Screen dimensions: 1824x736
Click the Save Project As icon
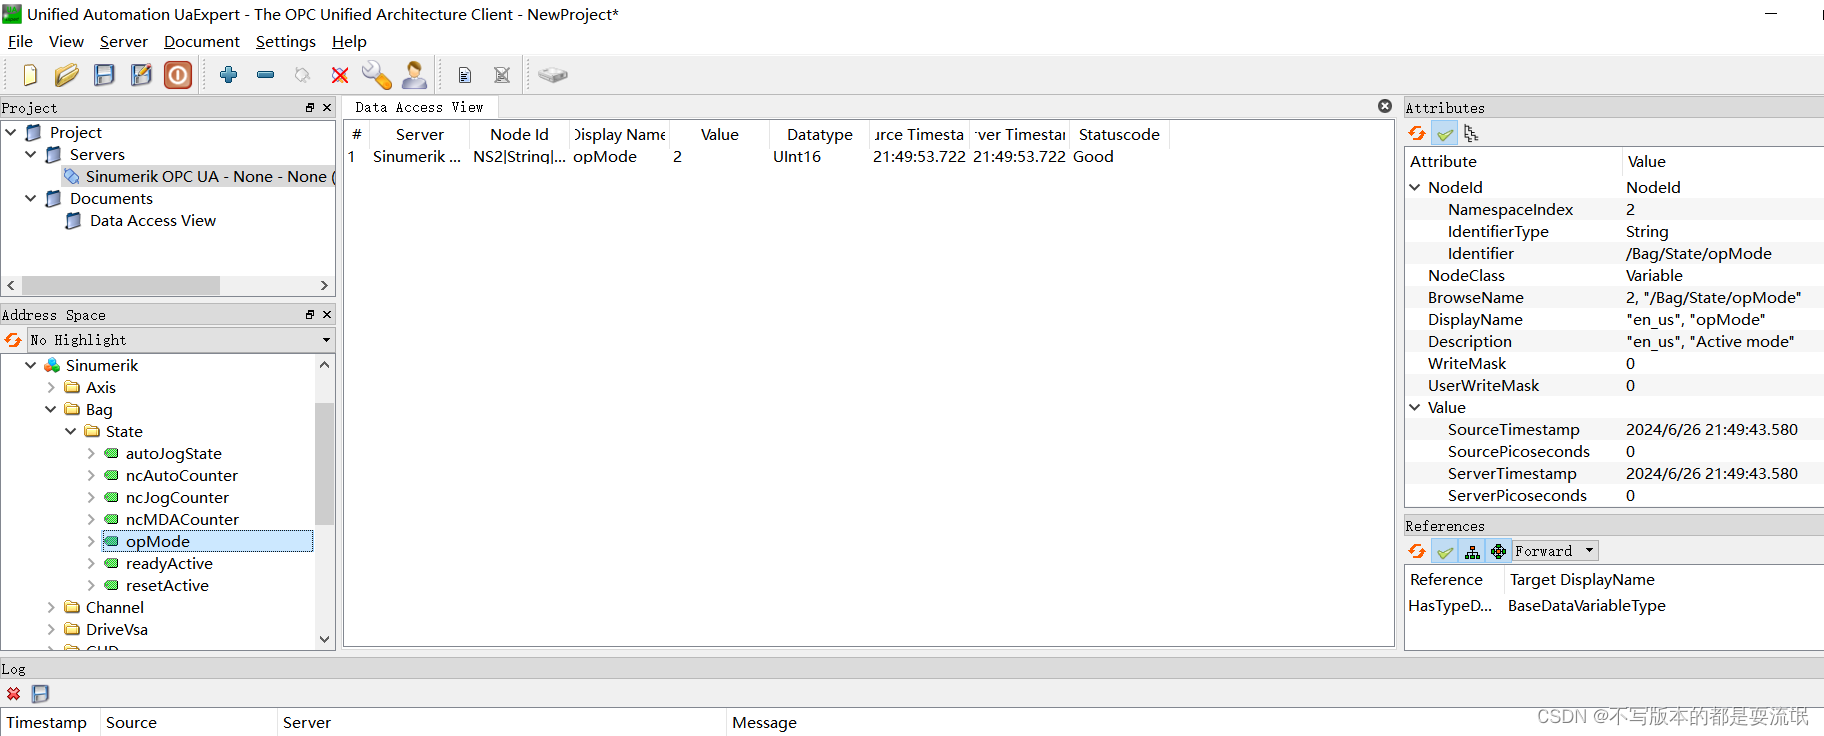pyautogui.click(x=141, y=75)
